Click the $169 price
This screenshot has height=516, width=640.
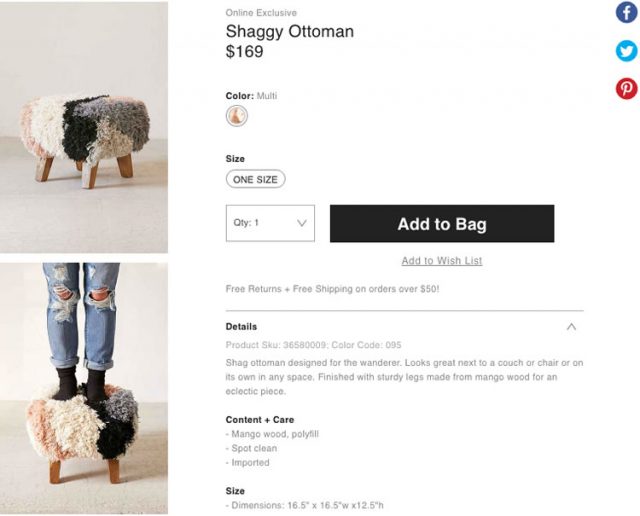click(x=245, y=51)
